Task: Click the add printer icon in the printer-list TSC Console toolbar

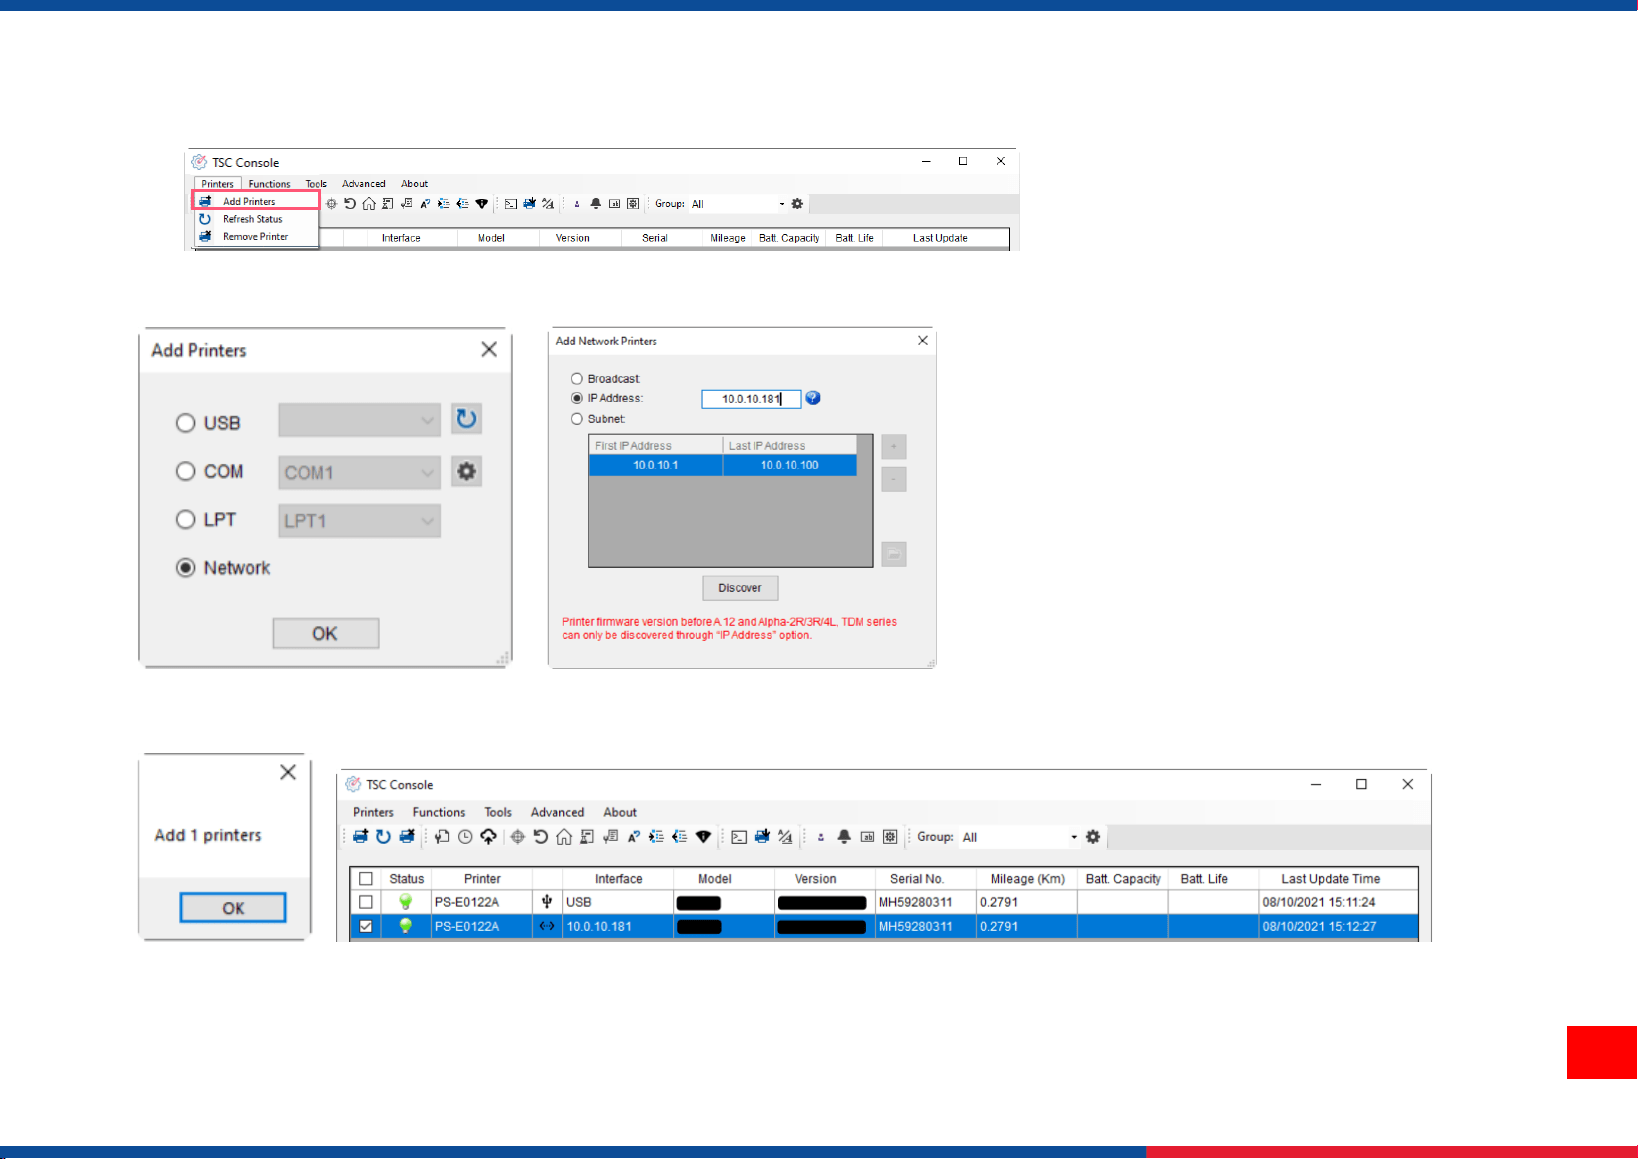Action: click(x=360, y=837)
